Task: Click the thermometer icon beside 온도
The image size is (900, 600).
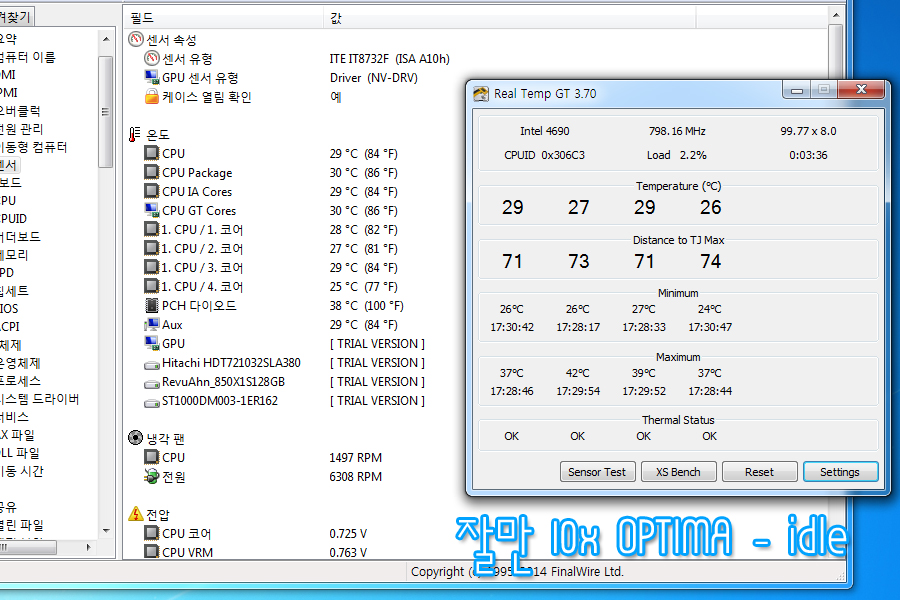Action: 134,134
